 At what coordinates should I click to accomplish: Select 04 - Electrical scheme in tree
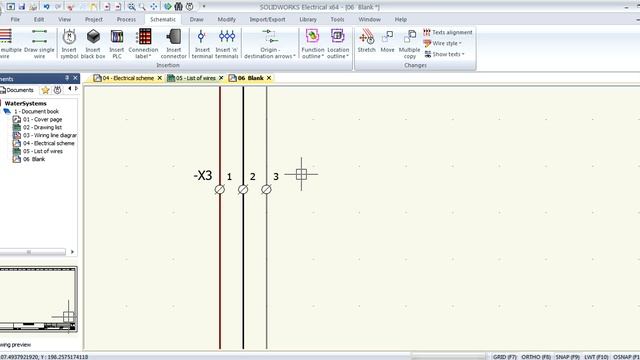point(44,143)
